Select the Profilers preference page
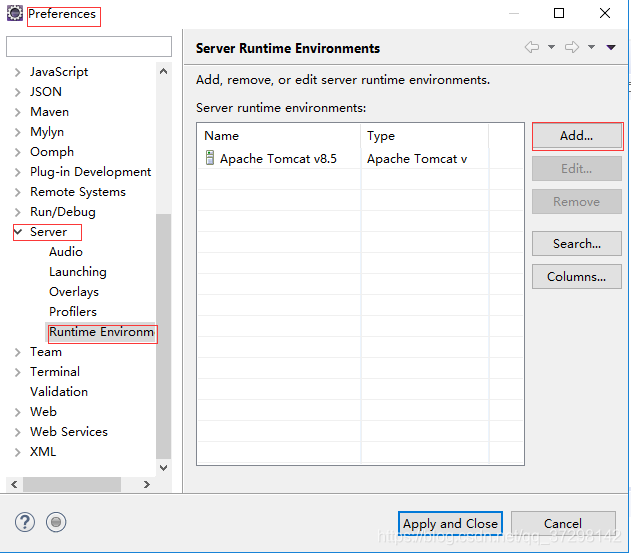The image size is (631, 555). tap(73, 312)
